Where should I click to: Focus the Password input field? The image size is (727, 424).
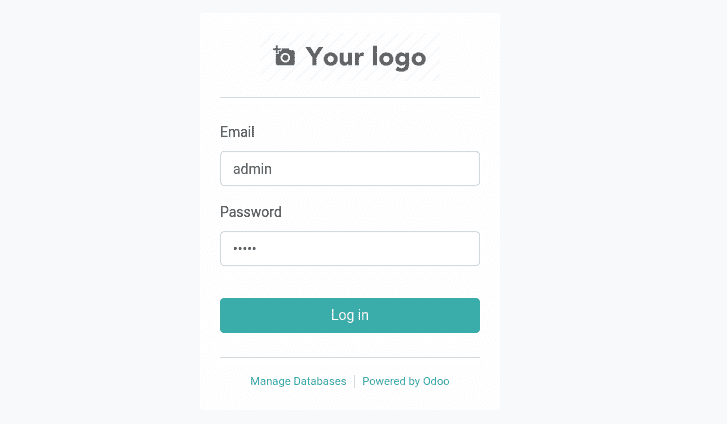[x=350, y=249]
